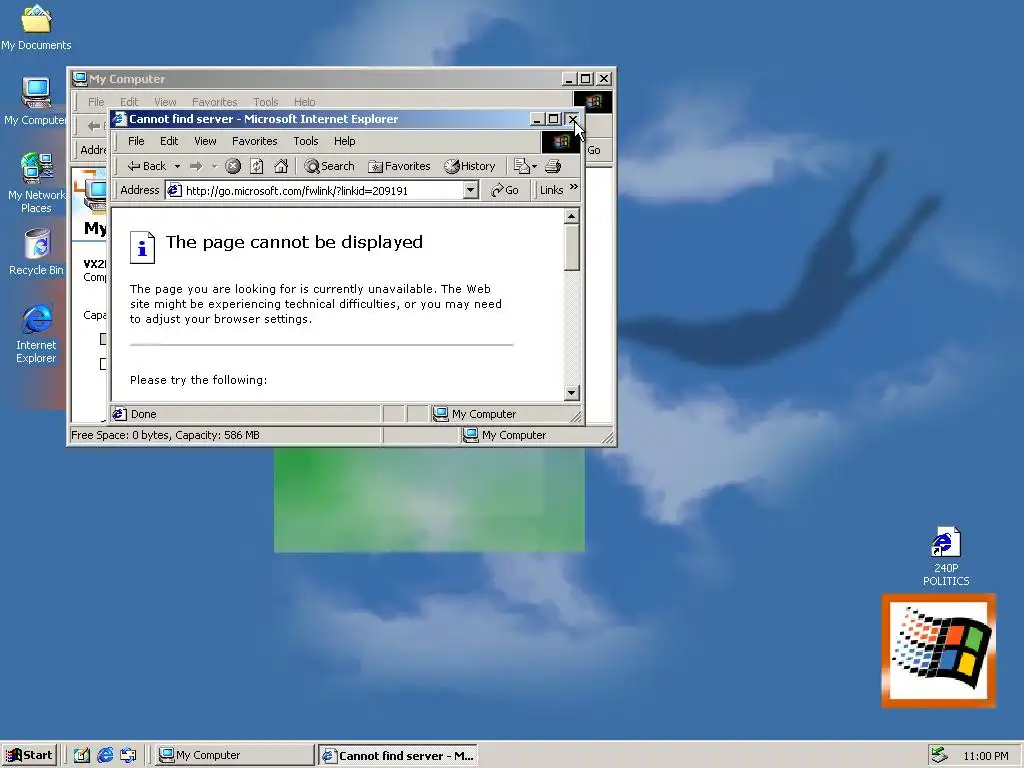The image size is (1024, 768).
Task: Go to the Home page icon
Action: click(281, 167)
